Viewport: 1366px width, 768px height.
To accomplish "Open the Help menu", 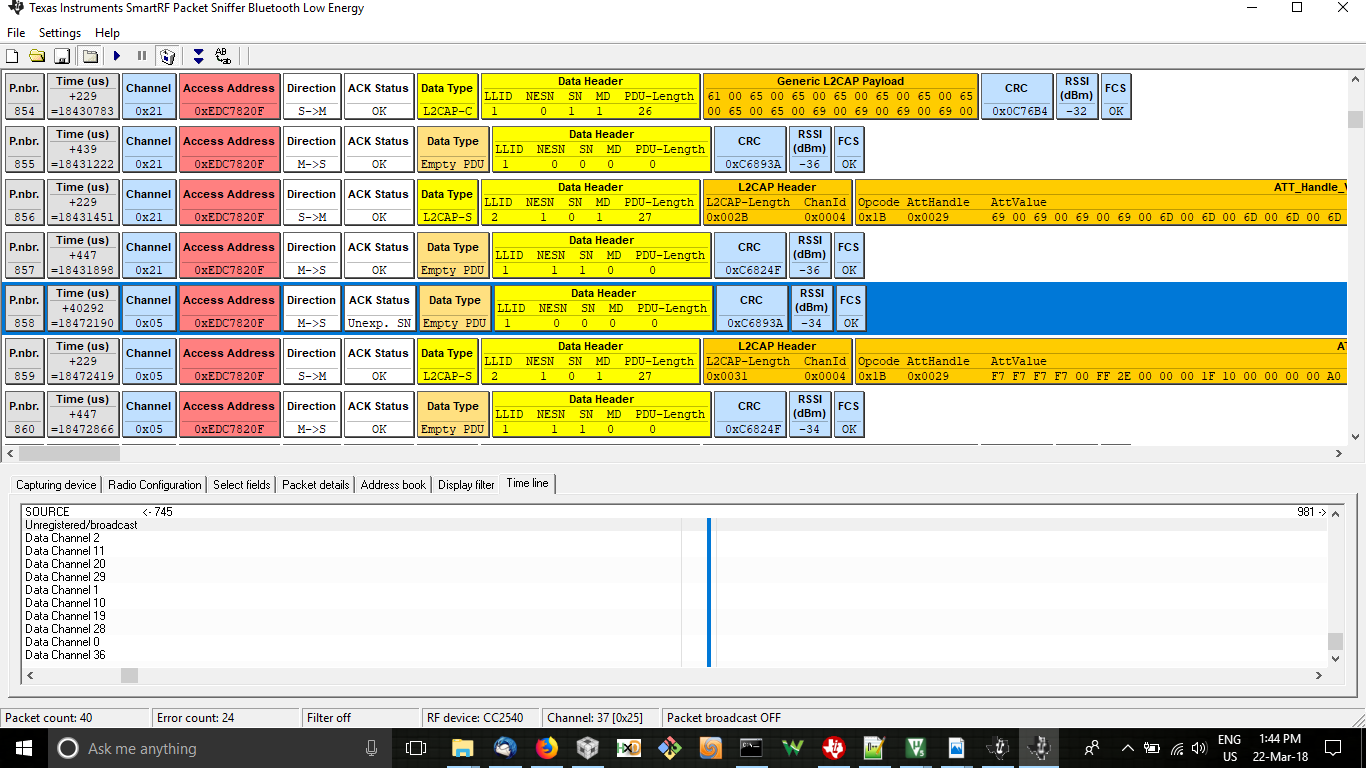I will [x=107, y=33].
